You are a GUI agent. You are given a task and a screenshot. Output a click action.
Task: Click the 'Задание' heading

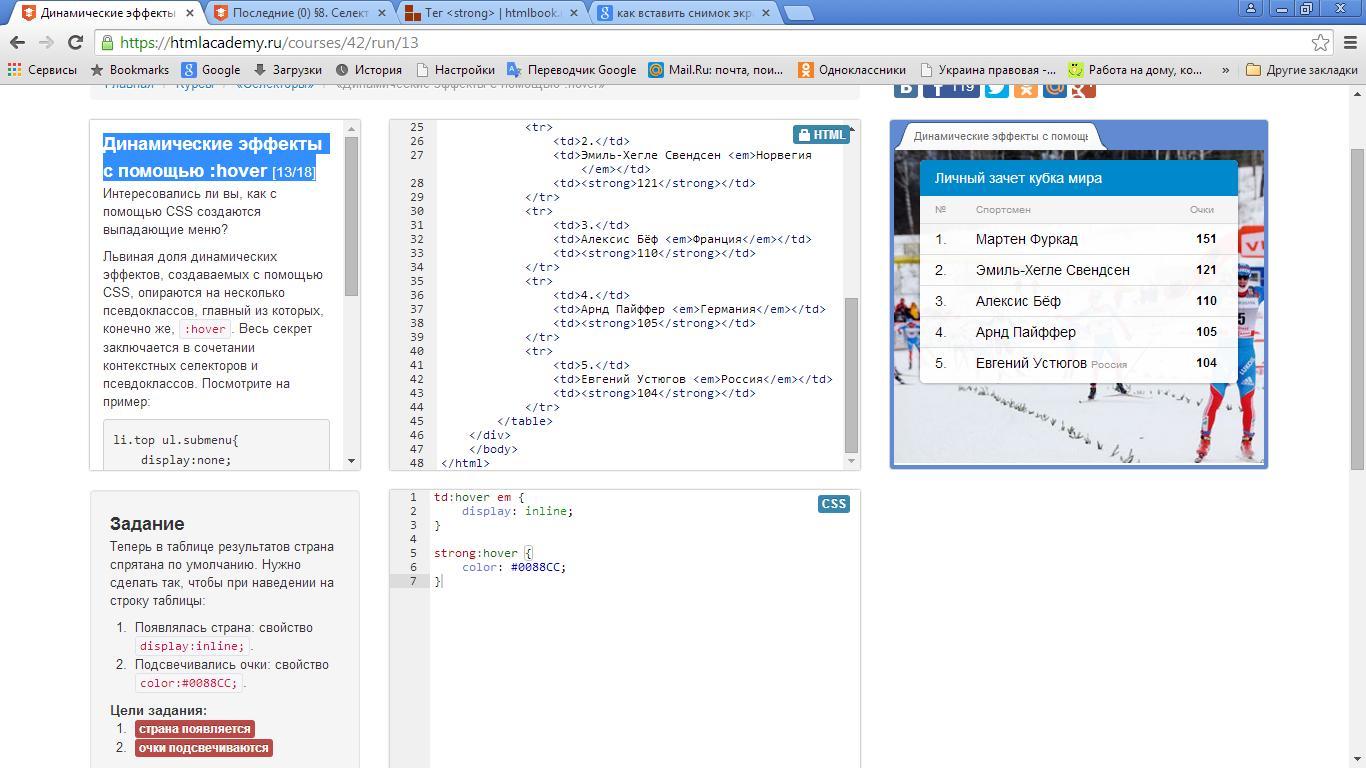(147, 524)
